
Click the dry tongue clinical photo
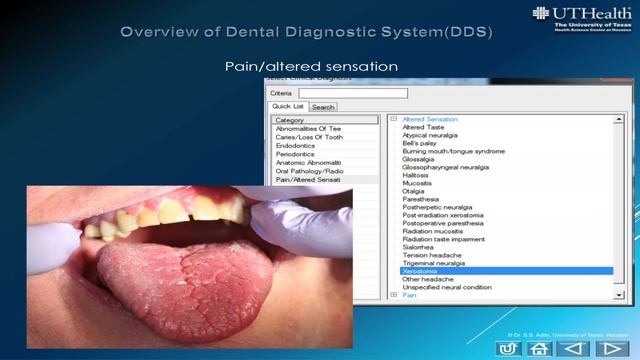[x=190, y=267]
